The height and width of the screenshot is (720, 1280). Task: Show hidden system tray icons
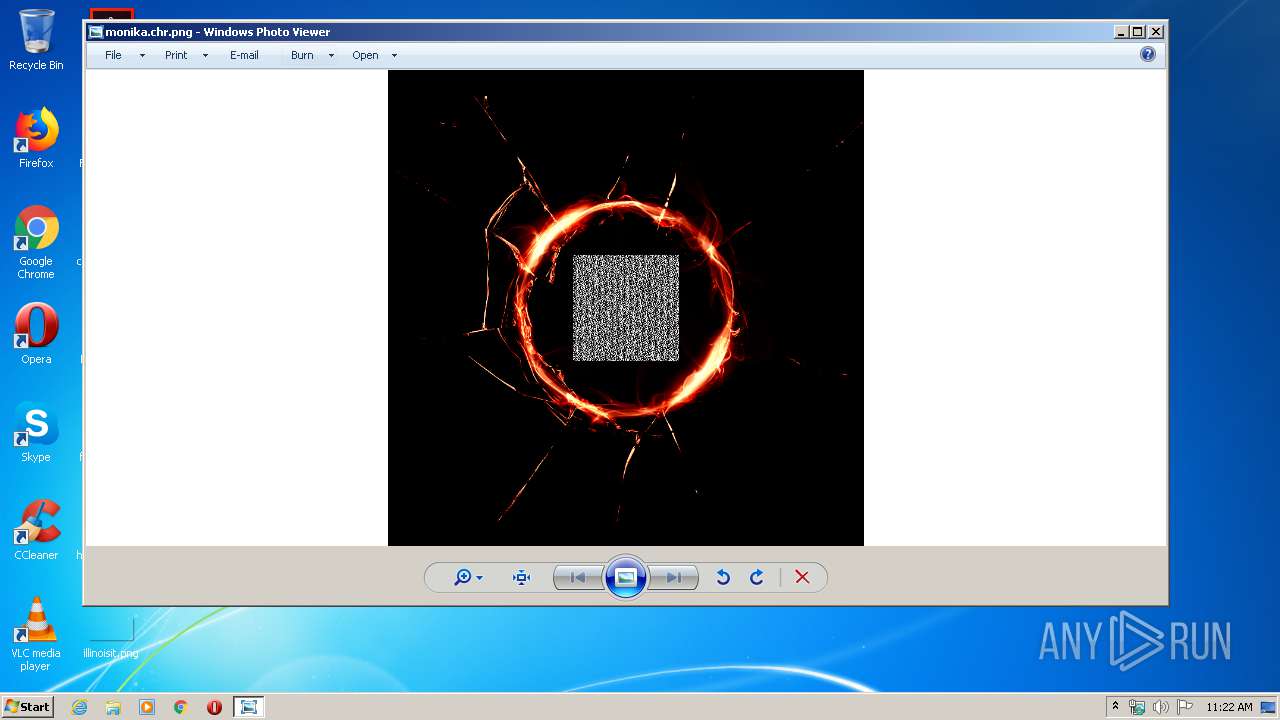(x=1116, y=707)
